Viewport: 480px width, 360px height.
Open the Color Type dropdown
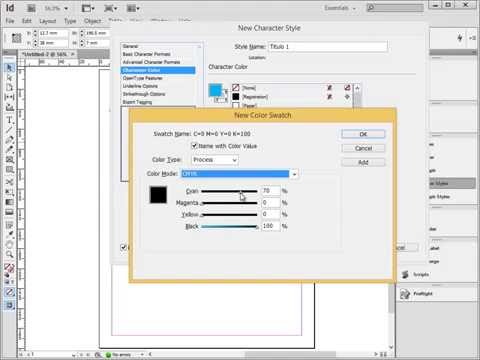(x=215, y=160)
